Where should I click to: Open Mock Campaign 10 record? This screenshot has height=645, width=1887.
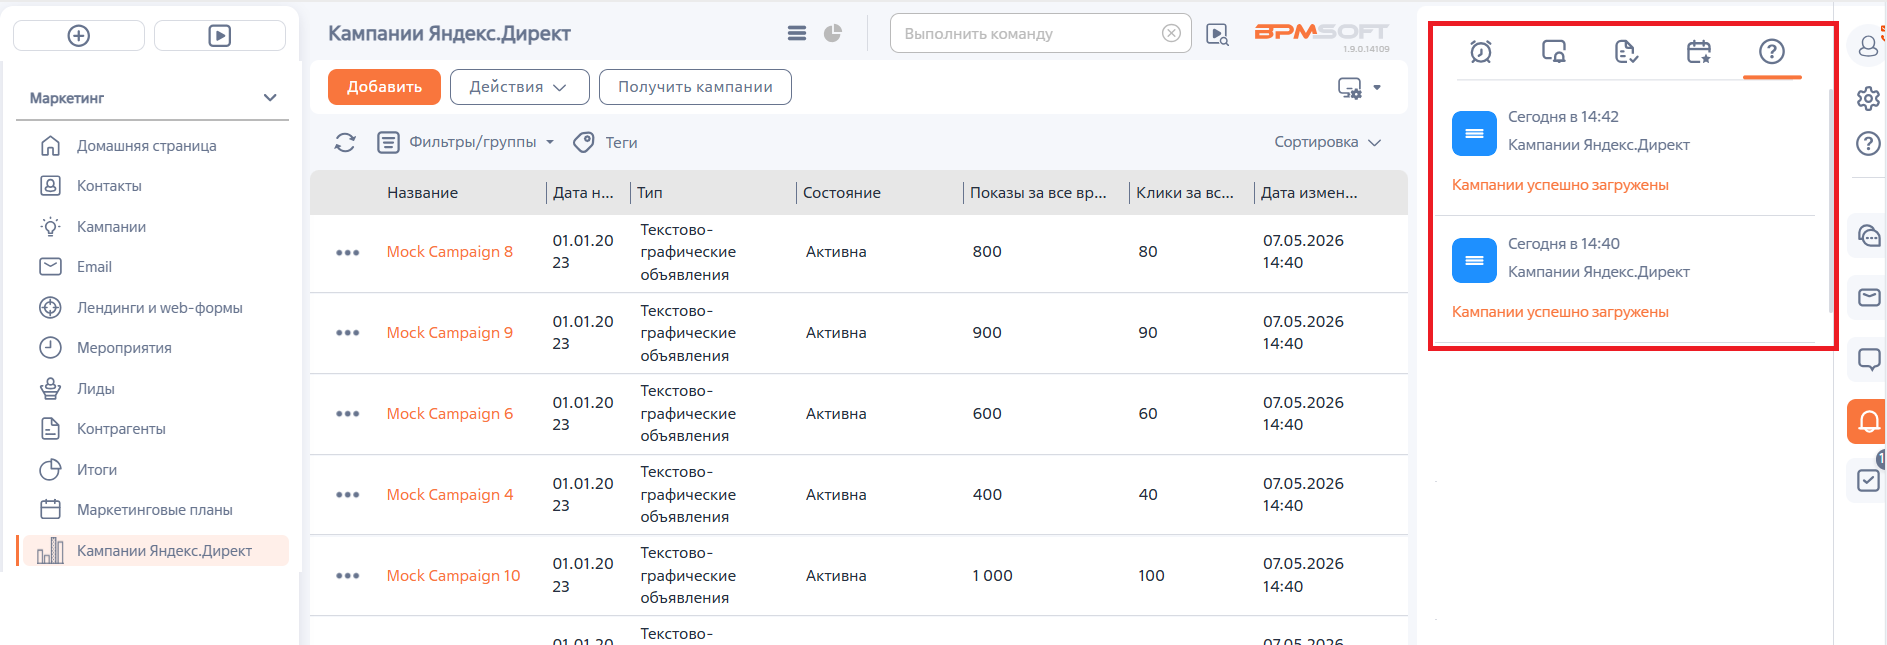(x=453, y=576)
